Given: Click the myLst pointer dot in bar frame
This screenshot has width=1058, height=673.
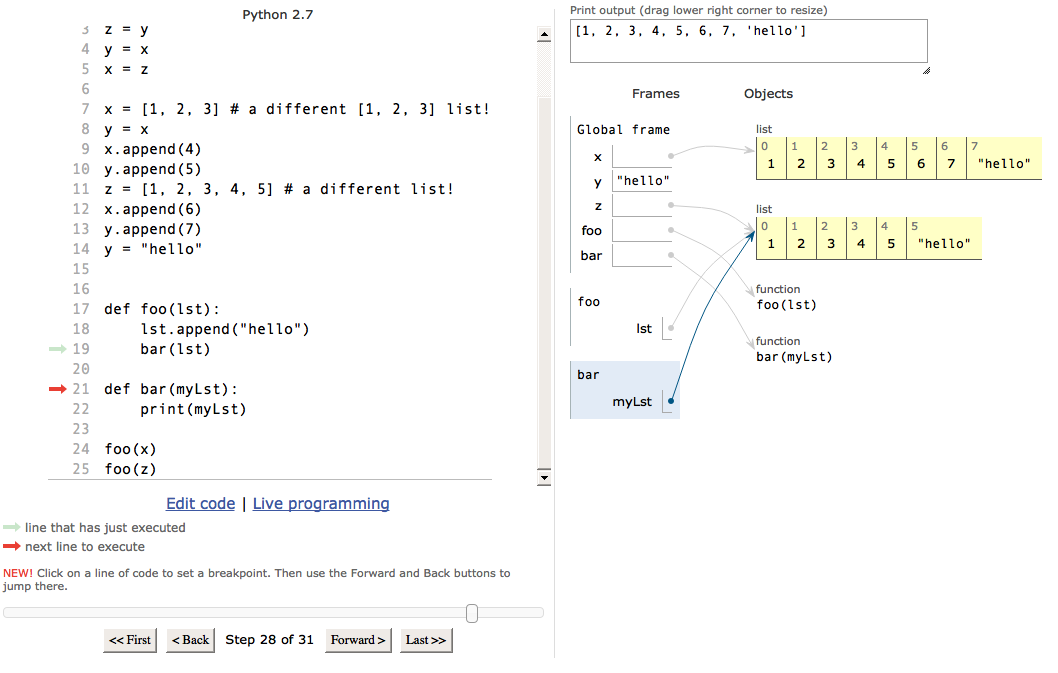Looking at the screenshot, I should pos(671,401).
